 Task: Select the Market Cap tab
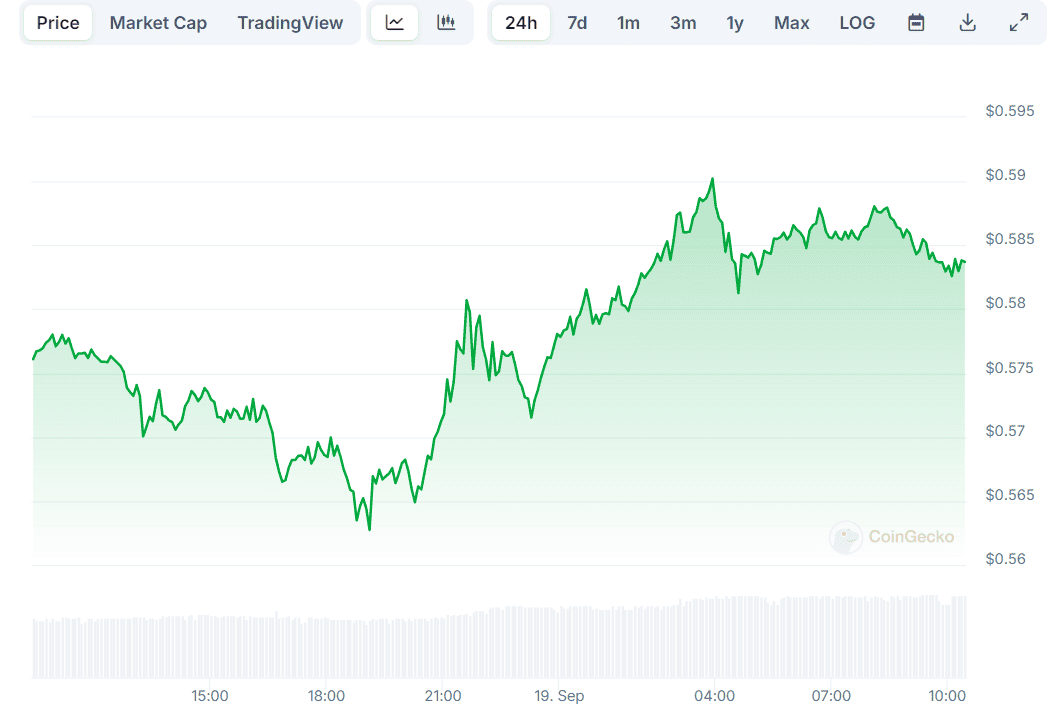pyautogui.click(x=158, y=23)
